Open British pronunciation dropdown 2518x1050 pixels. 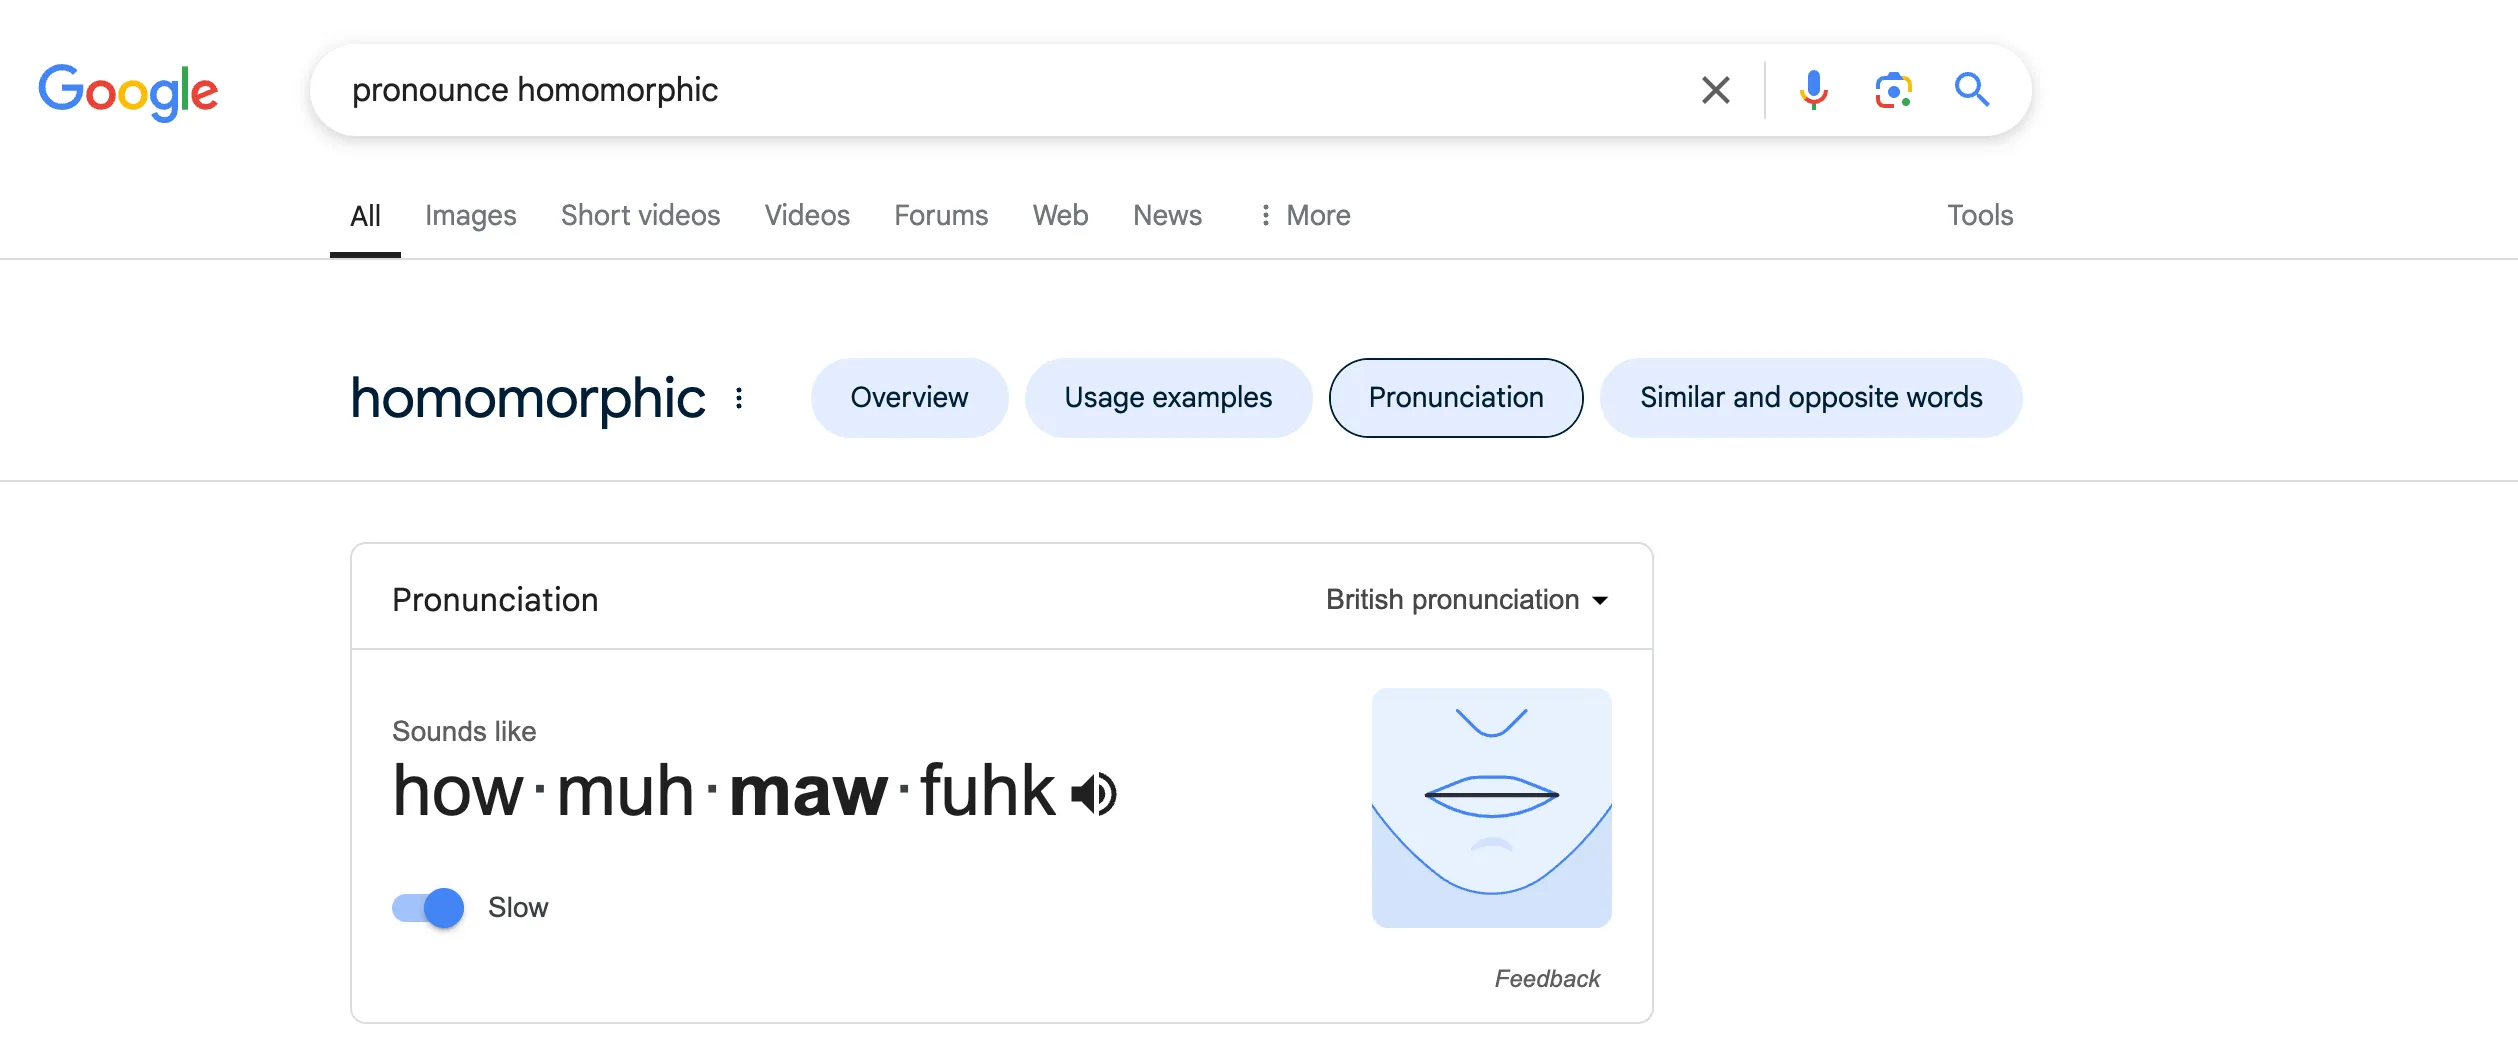[x=1466, y=600]
